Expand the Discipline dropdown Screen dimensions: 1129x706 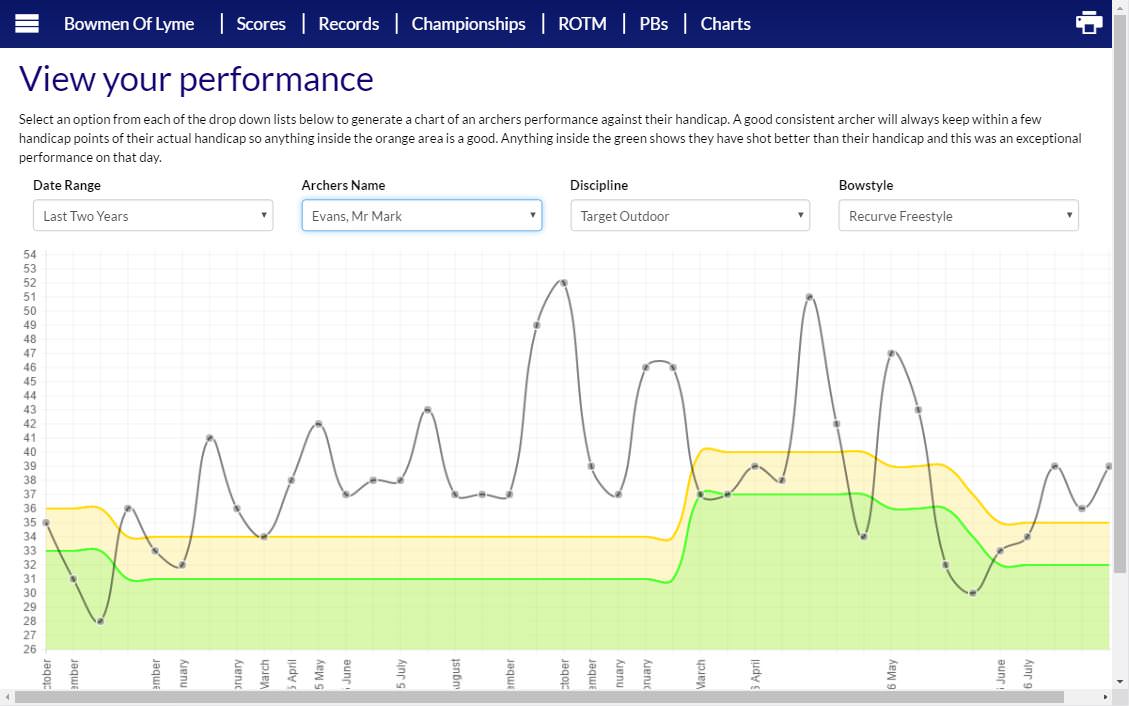pos(690,215)
